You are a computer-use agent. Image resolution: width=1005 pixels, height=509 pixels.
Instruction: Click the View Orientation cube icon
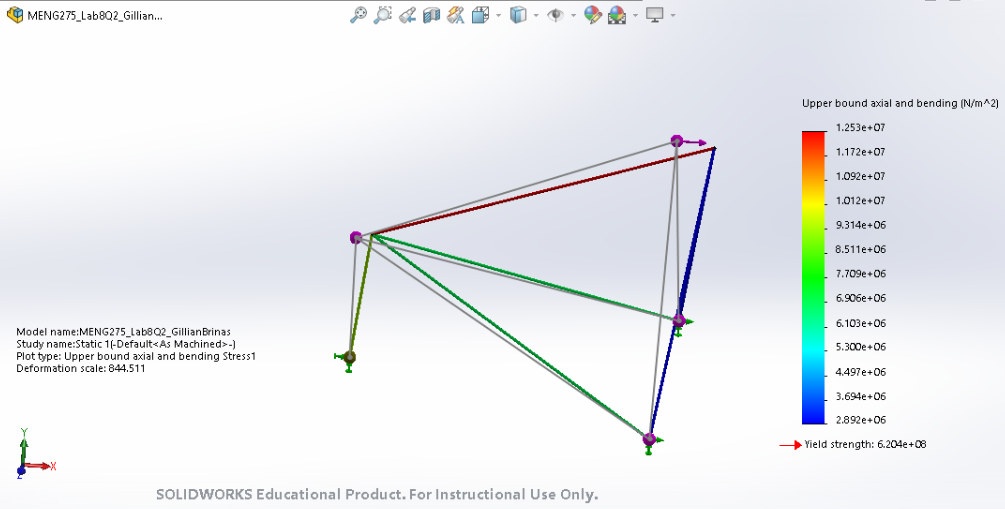pyautogui.click(x=480, y=15)
